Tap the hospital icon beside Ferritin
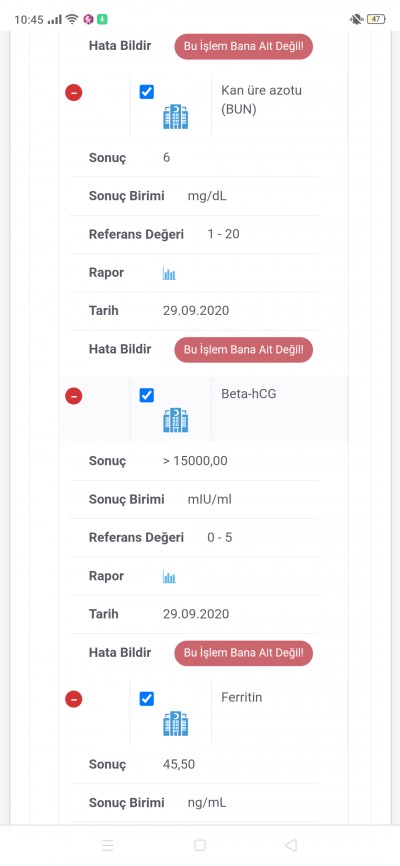Image resolution: width=400 pixels, height=866 pixels. click(x=176, y=724)
